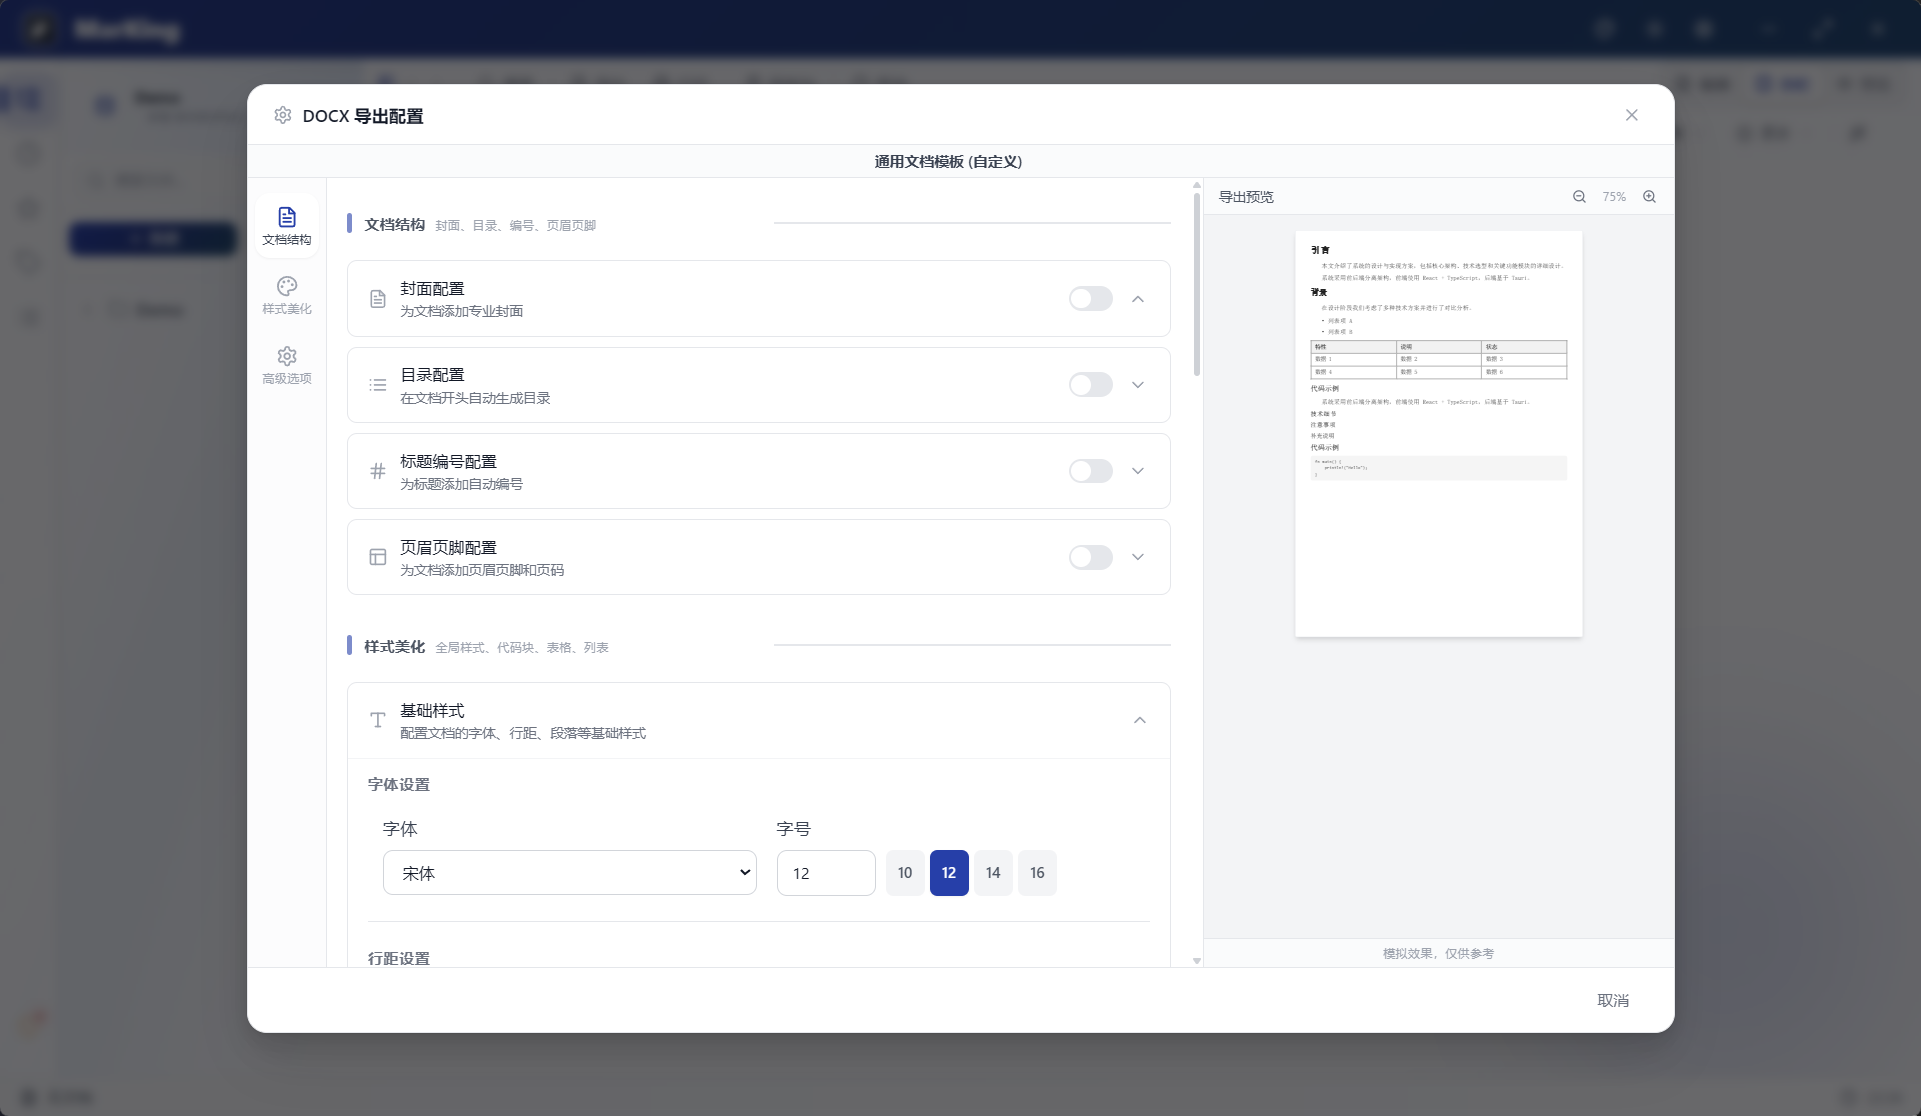Image resolution: width=1921 pixels, height=1116 pixels.
Task: Open the 字体 dropdown showing 宋体
Action: 570,872
